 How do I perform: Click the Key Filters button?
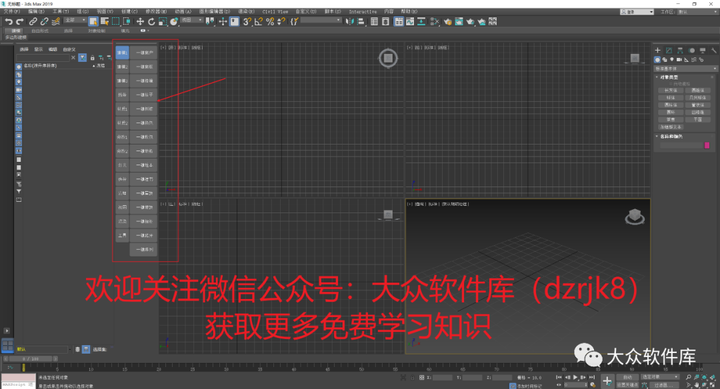[x=664, y=385]
